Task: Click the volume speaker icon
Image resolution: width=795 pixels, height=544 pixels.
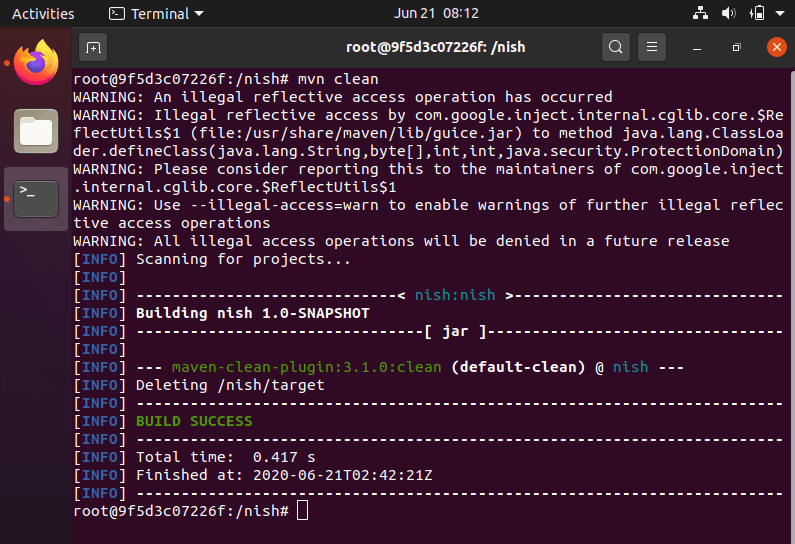Action: 728,14
